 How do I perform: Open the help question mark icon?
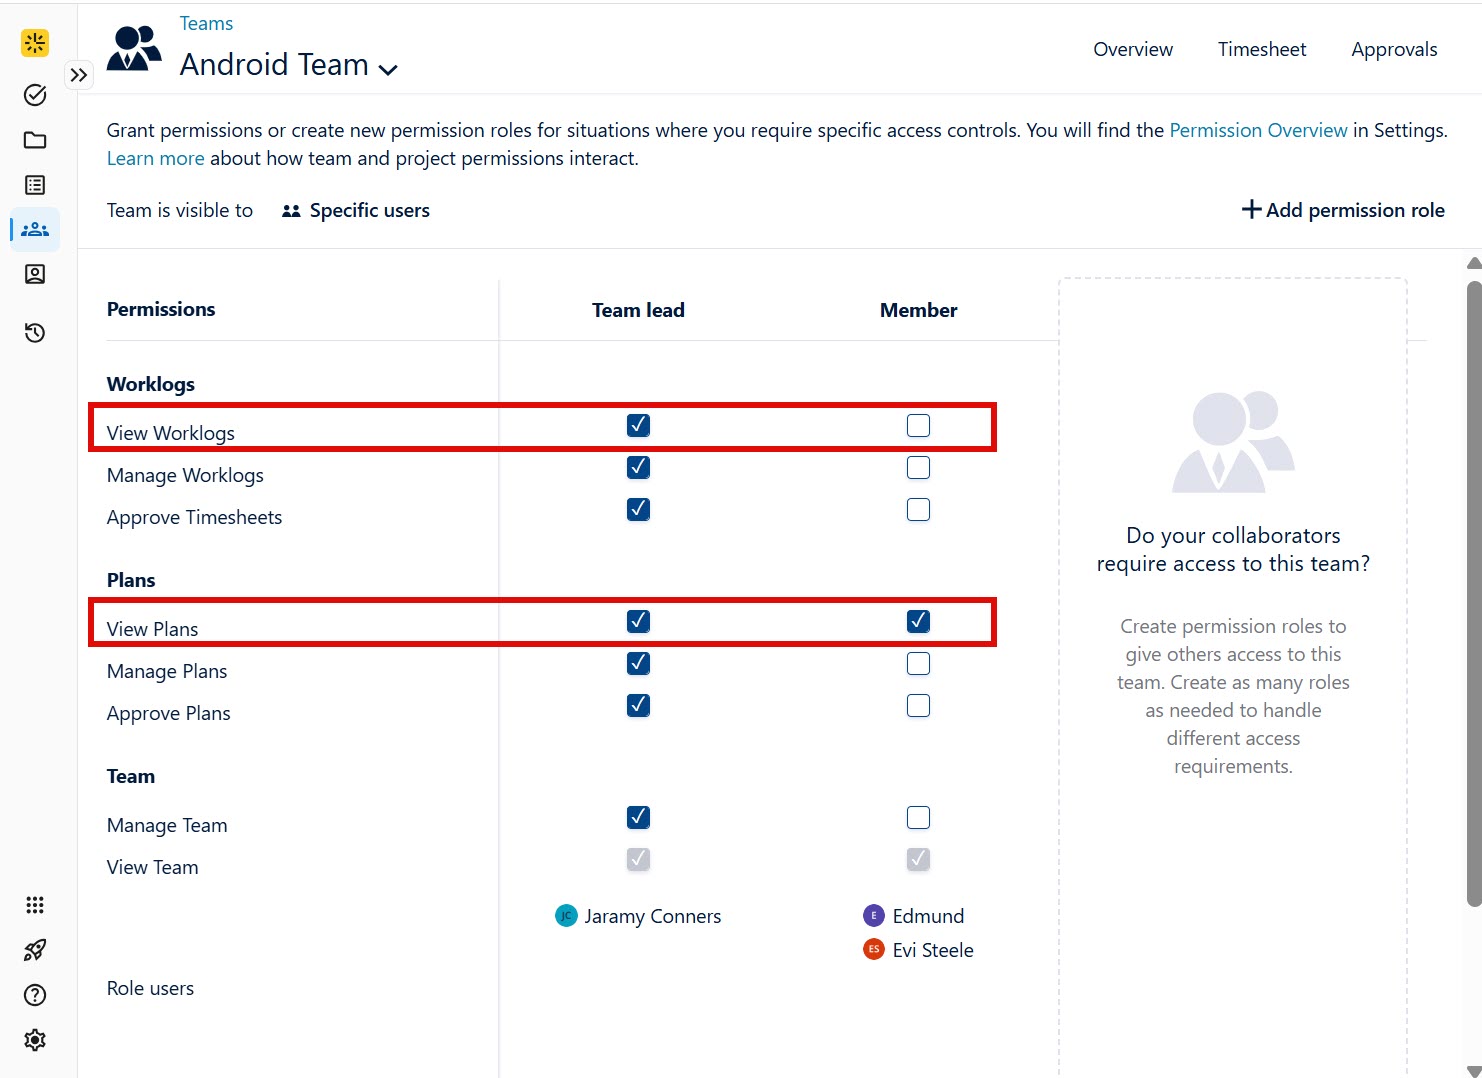tap(34, 995)
